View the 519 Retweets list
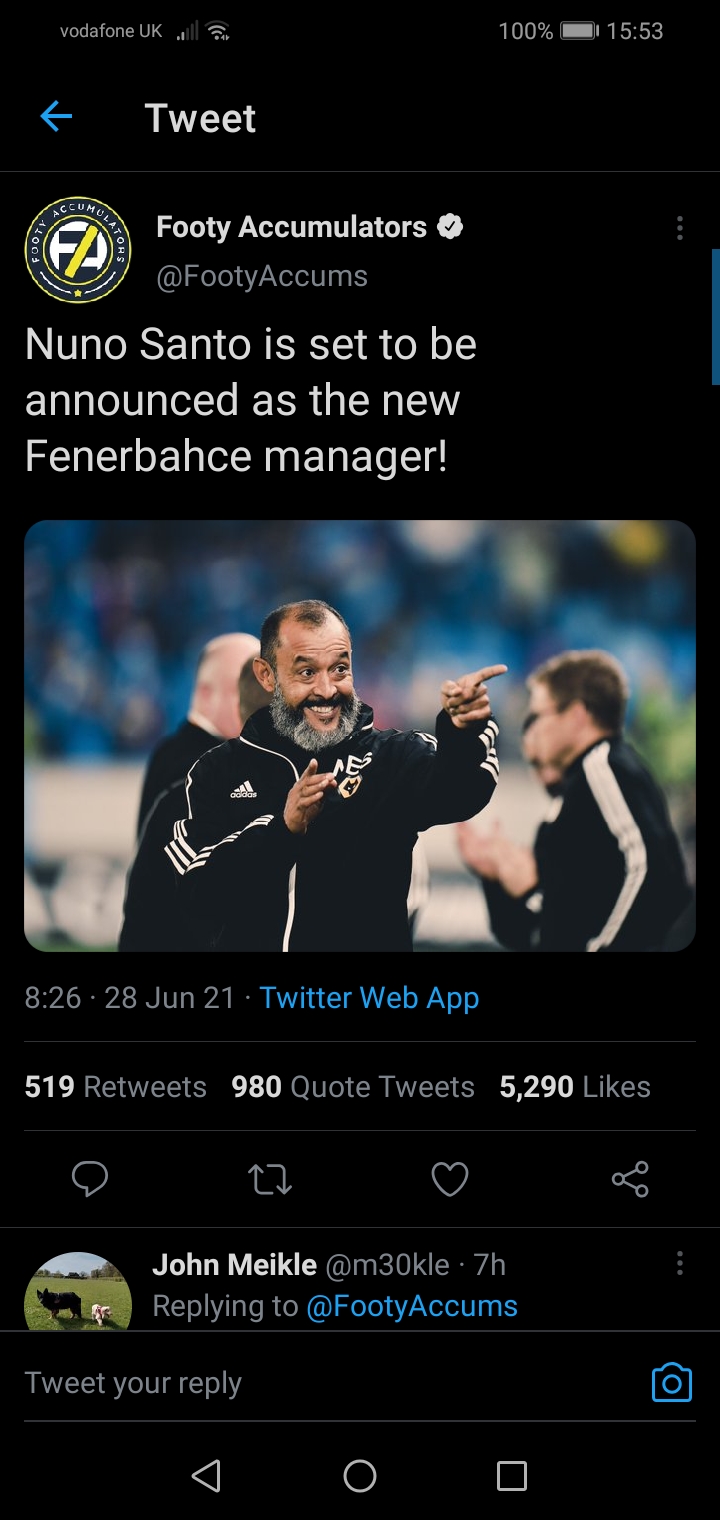 click(x=115, y=1087)
